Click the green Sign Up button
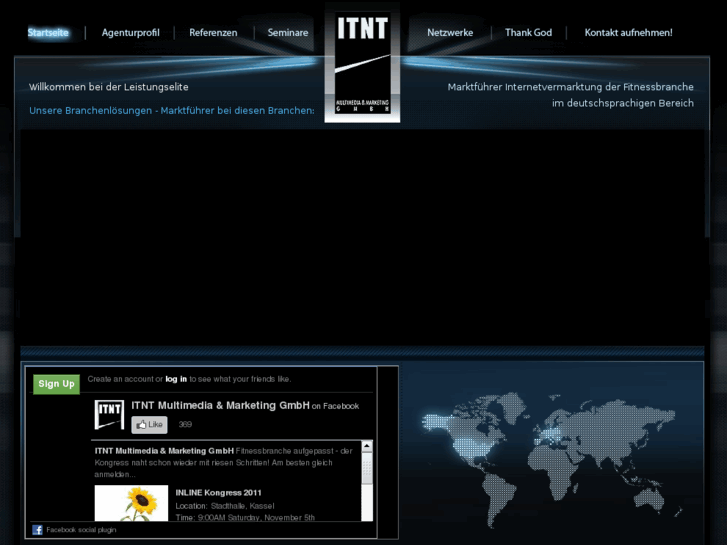This screenshot has width=727, height=545. [56, 384]
